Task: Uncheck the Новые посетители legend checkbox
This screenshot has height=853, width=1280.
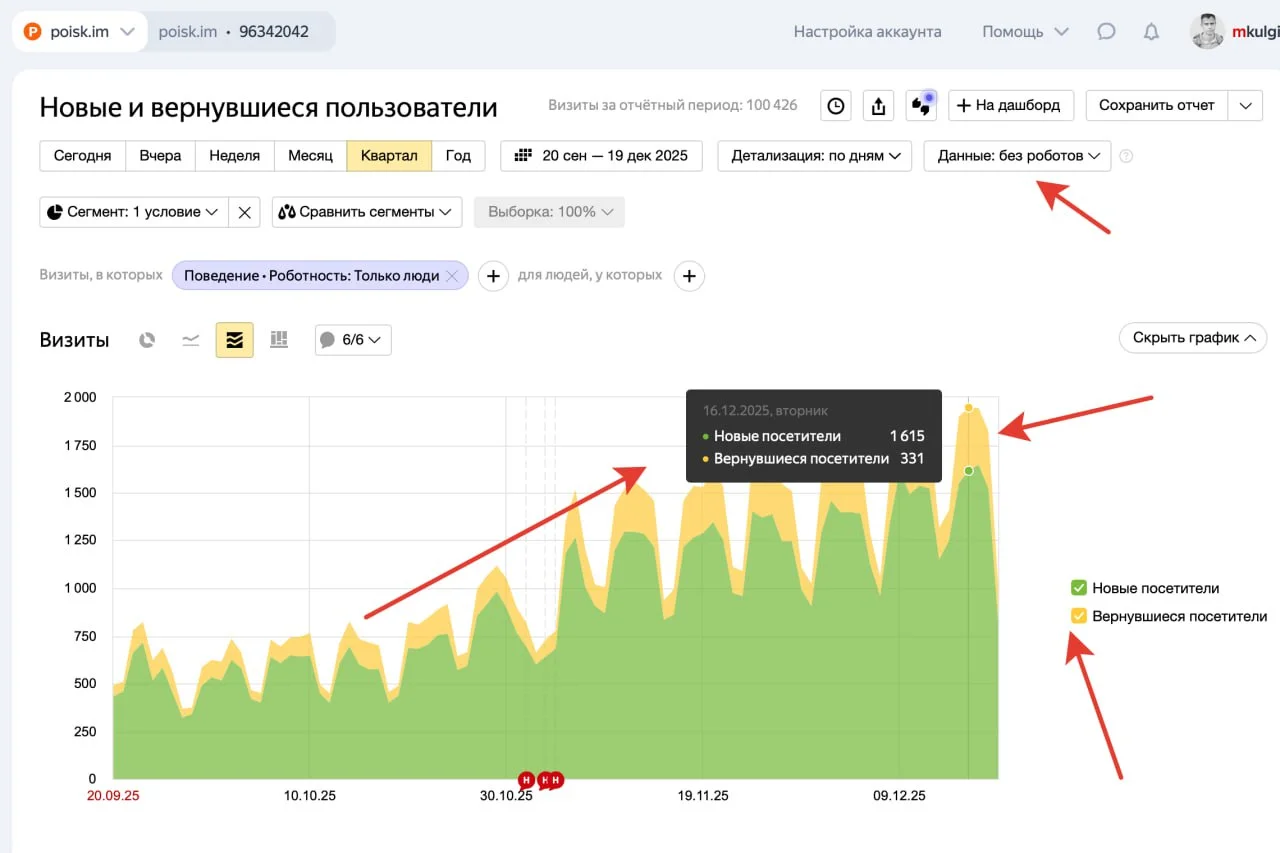Action: coord(1079,588)
